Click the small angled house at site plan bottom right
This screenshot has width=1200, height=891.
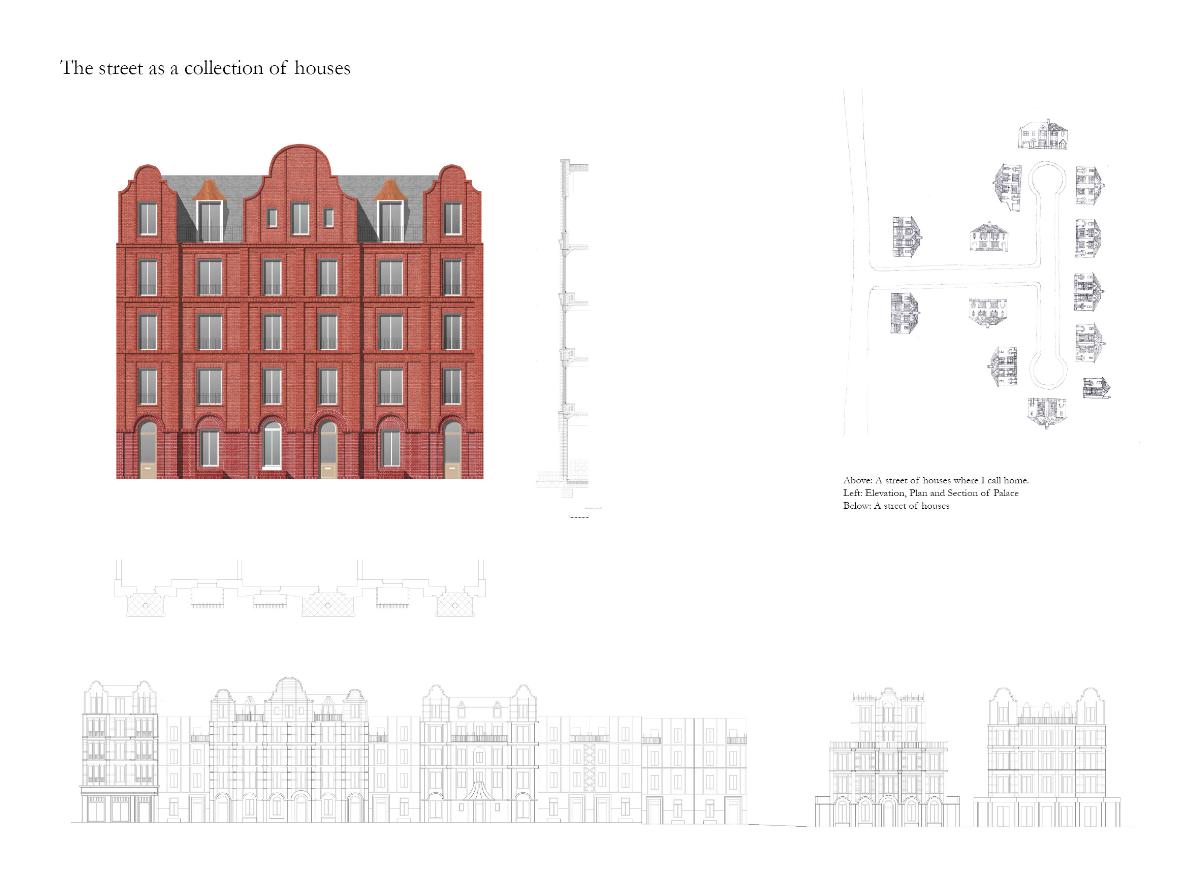[1096, 388]
